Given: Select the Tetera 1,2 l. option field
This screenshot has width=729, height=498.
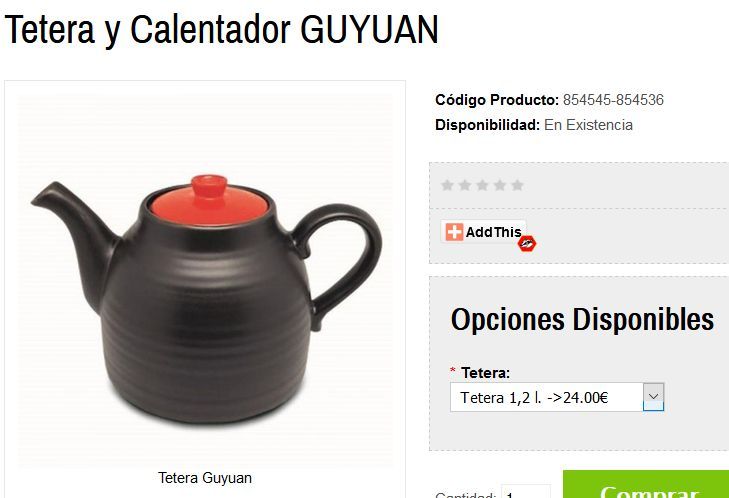Looking at the screenshot, I should [557, 397].
